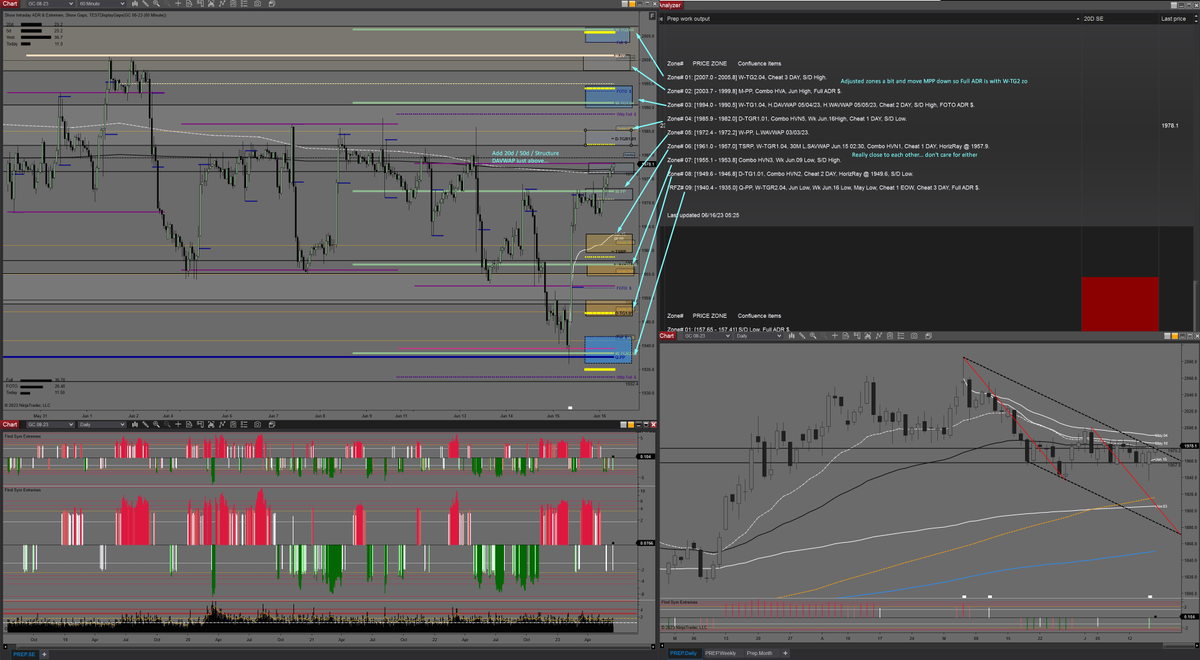The width and height of the screenshot is (1200, 660).
Task: Open GC 08-23 dropdown in Find Sym Extremes chart
Action: [x=50, y=424]
